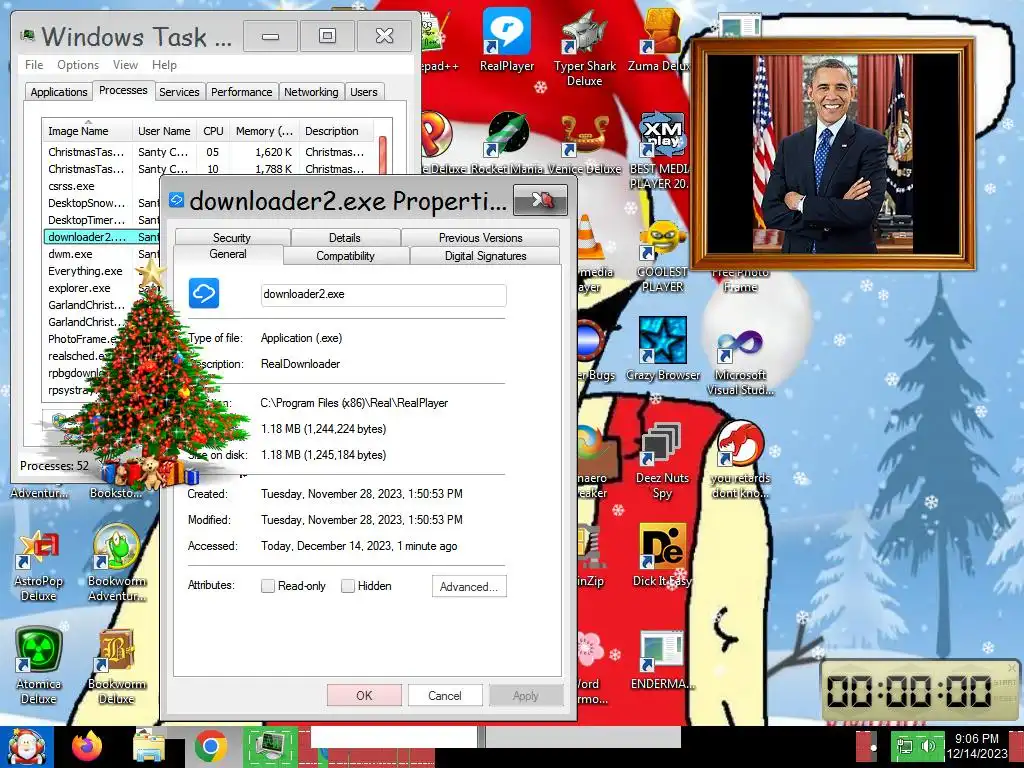Open the Advanced attributes button
This screenshot has width=1024, height=768.
[x=469, y=586]
